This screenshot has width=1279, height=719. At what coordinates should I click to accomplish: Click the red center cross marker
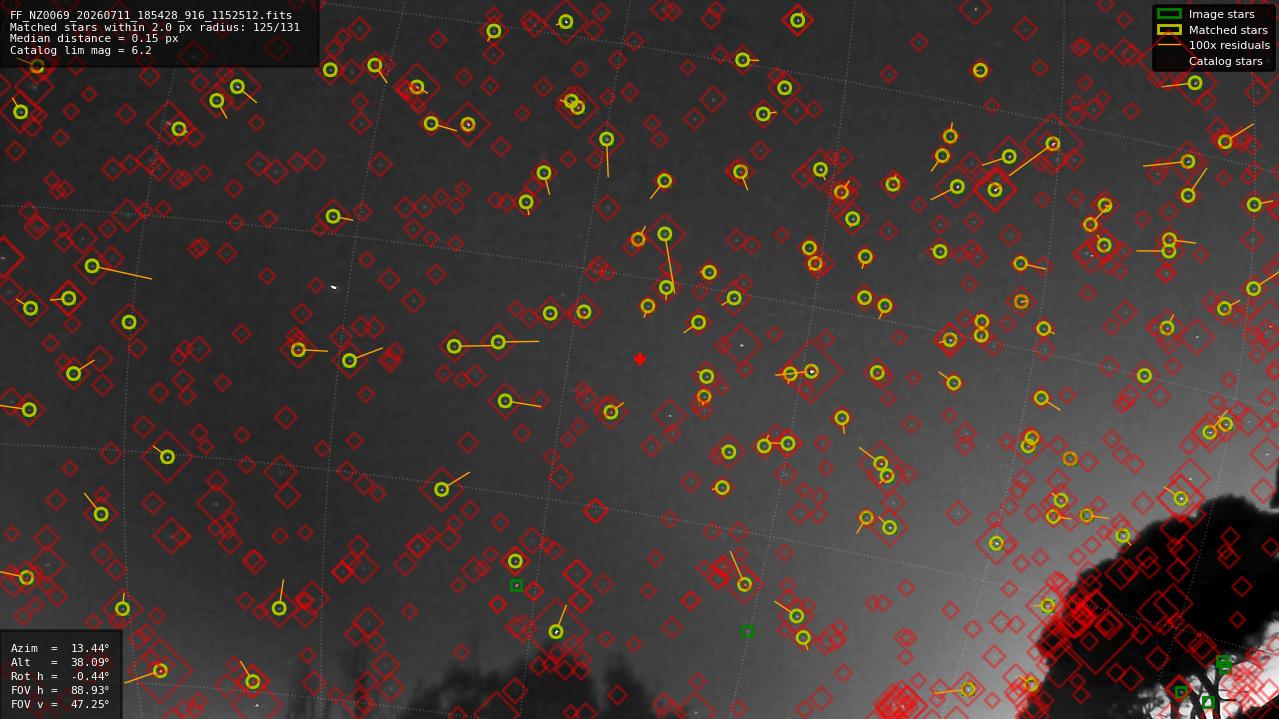pyautogui.click(x=639, y=359)
